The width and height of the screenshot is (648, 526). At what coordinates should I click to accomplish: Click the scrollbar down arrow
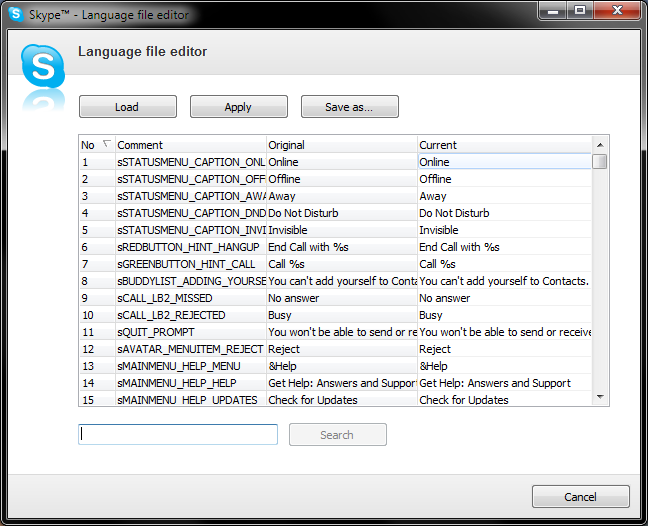[x=600, y=397]
